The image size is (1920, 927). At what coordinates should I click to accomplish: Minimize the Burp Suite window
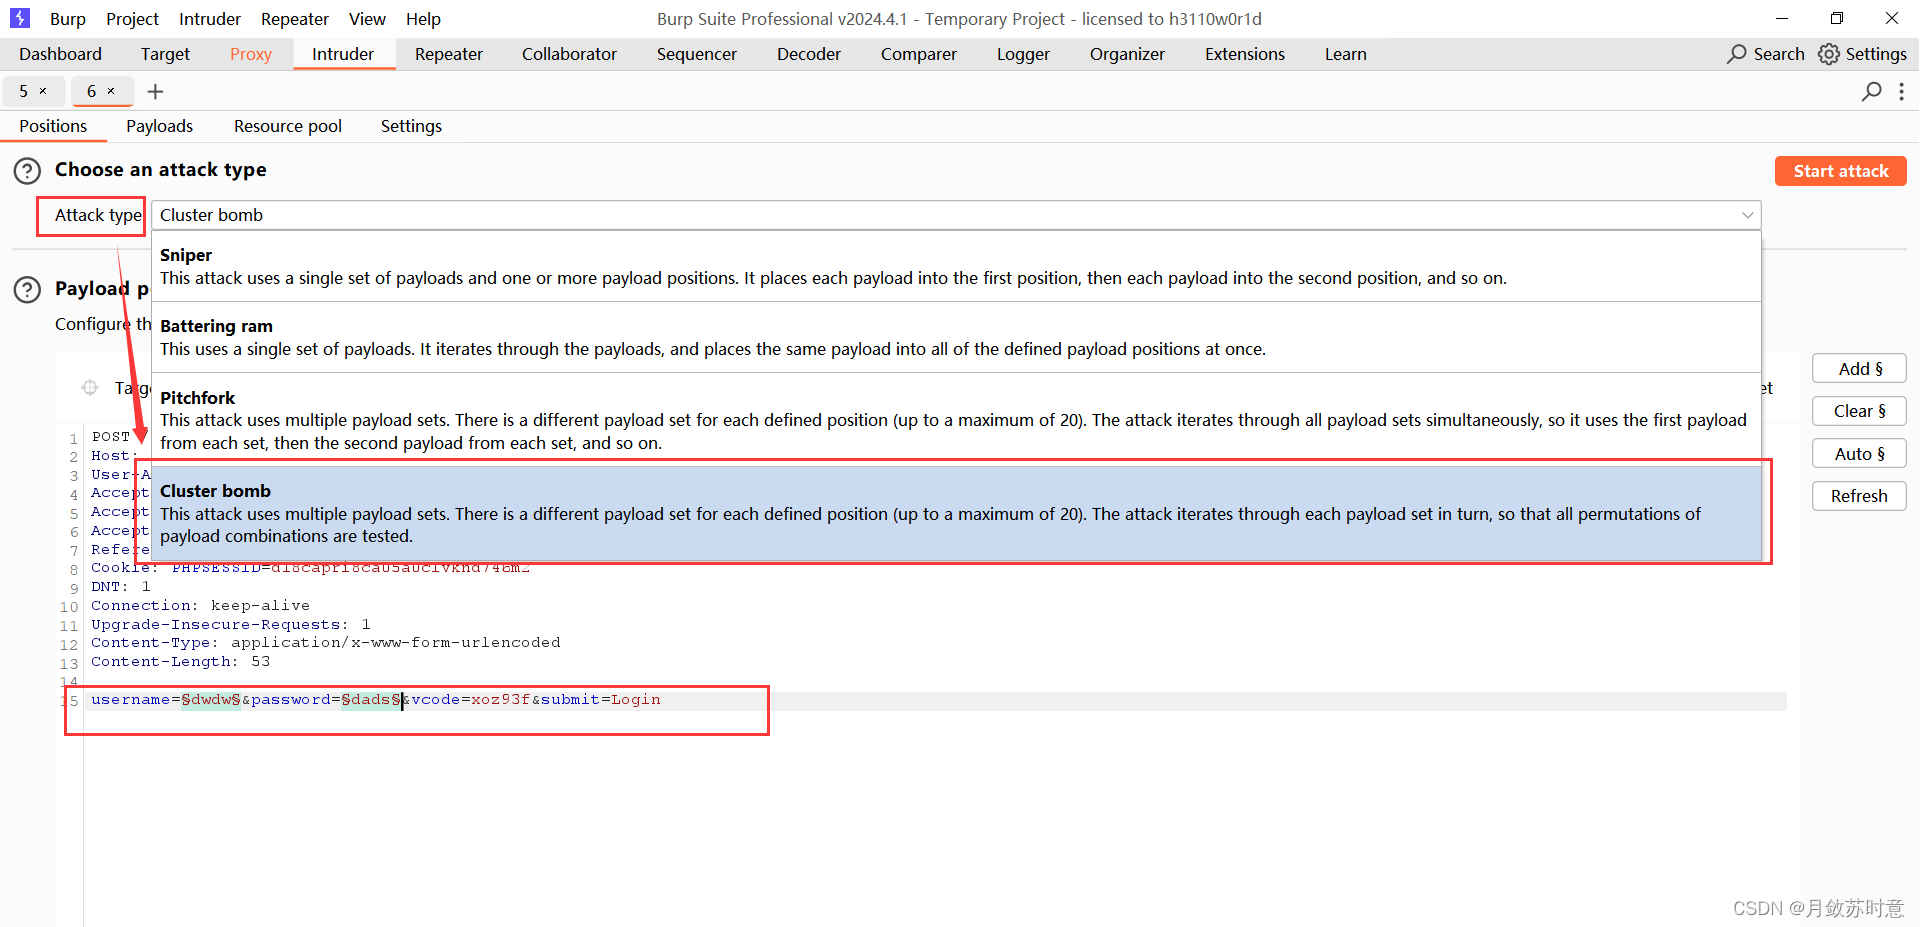pyautogui.click(x=1781, y=19)
